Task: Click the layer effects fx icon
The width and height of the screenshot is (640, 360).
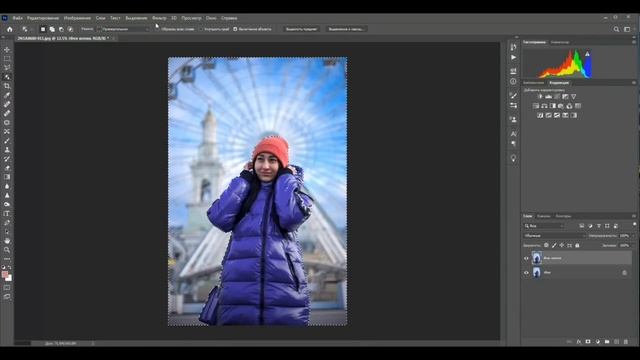Action: (578, 342)
